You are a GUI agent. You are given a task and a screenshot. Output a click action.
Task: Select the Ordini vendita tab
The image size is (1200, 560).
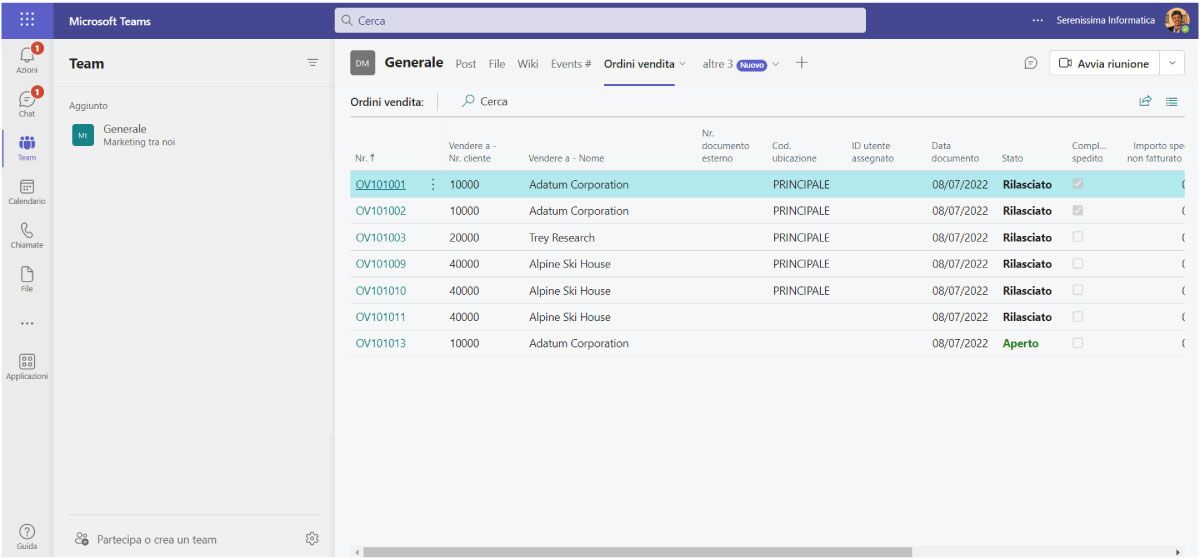pyautogui.click(x=639, y=64)
